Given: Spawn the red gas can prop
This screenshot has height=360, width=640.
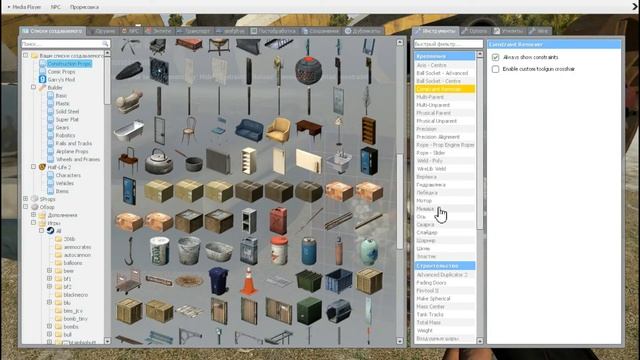Looking at the screenshot, I should pos(279,221).
